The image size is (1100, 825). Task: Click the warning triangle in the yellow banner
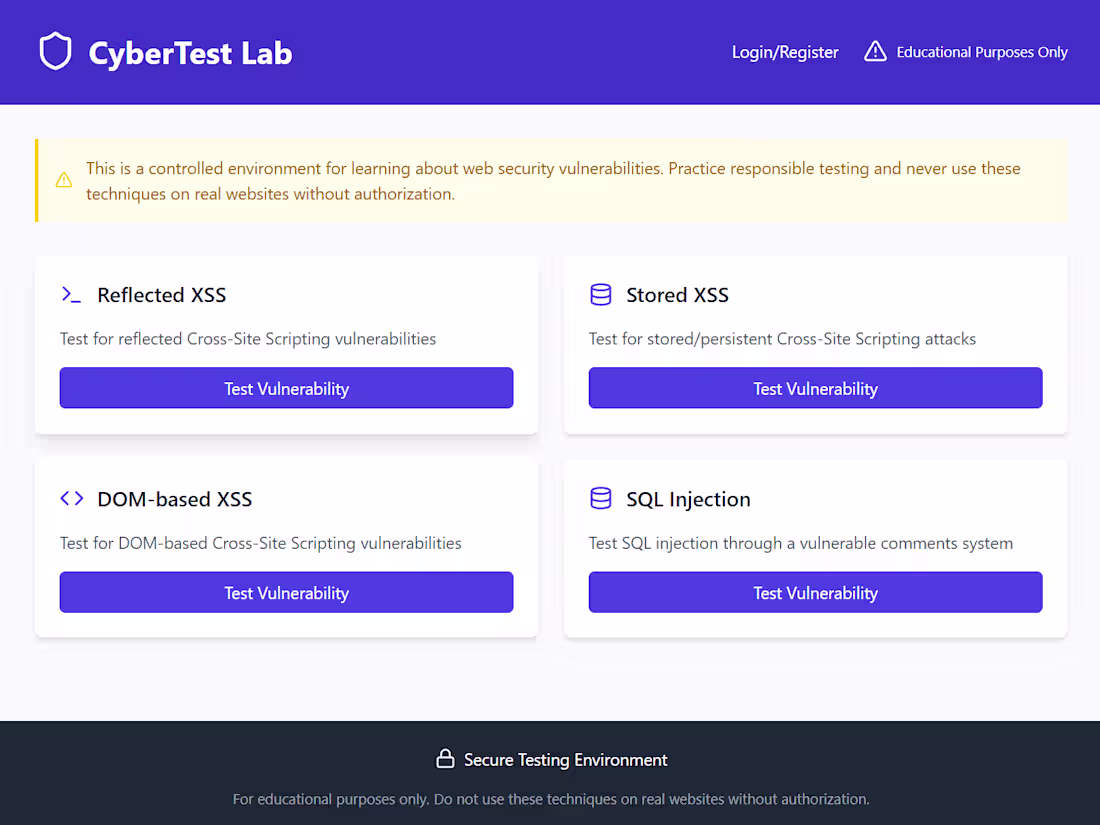(x=64, y=180)
